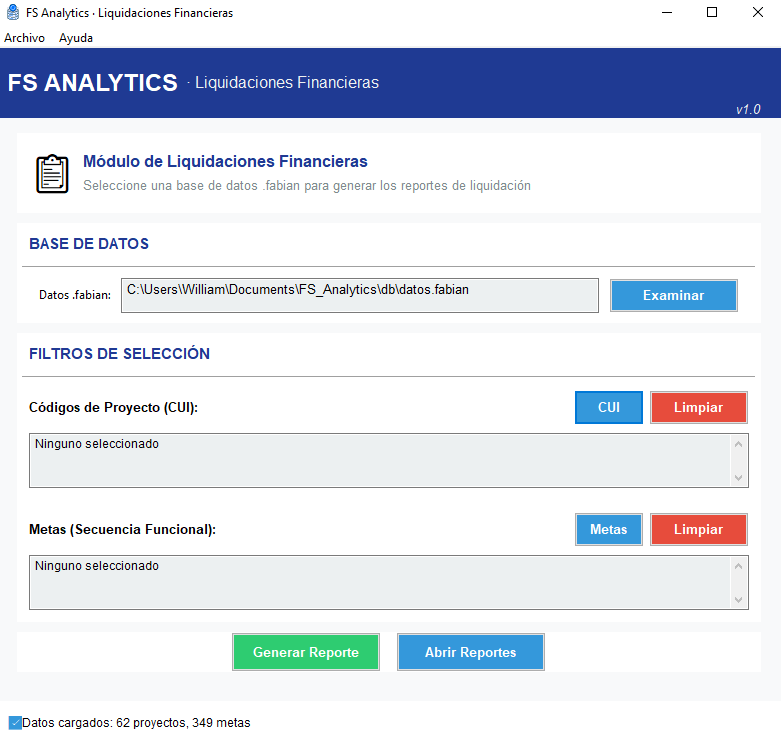781x735 pixels.
Task: Open the Metas selection button
Action: point(609,529)
